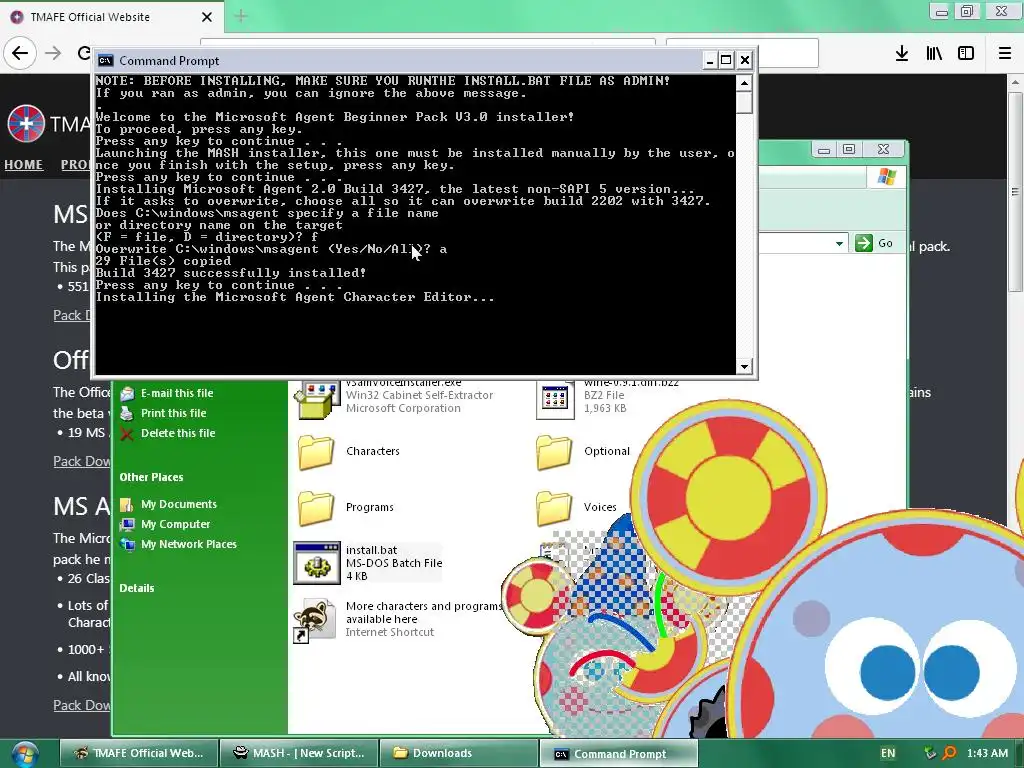Open the browser library icon
The image size is (1024, 768).
(934, 54)
